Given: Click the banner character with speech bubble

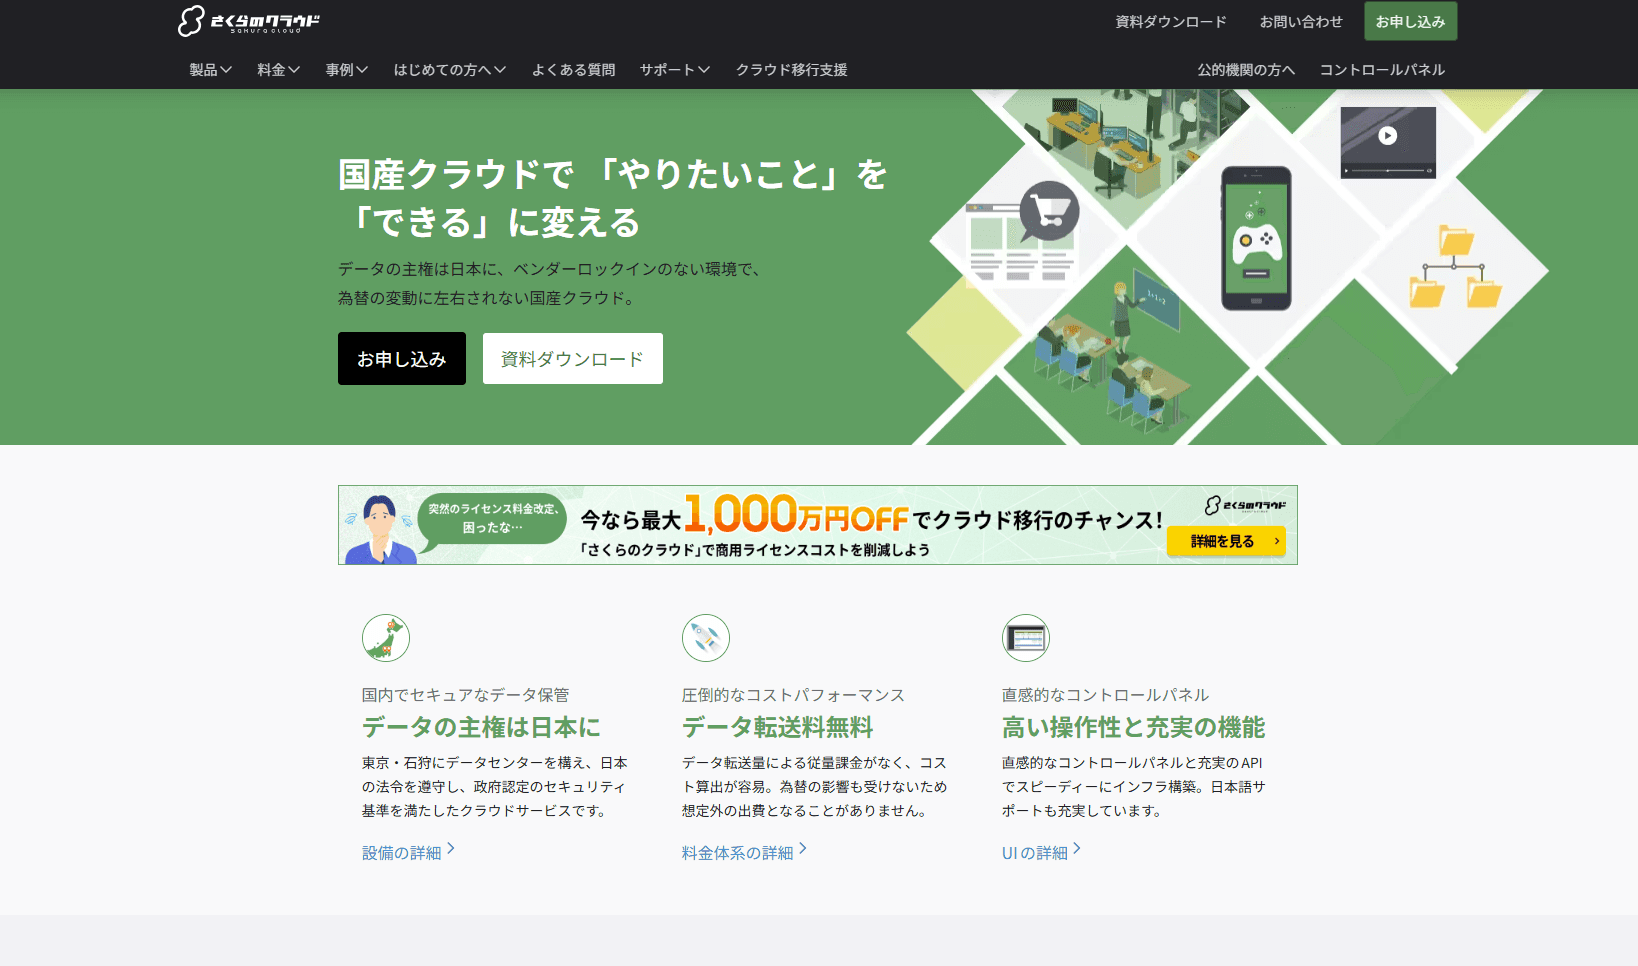Looking at the screenshot, I should 380,528.
